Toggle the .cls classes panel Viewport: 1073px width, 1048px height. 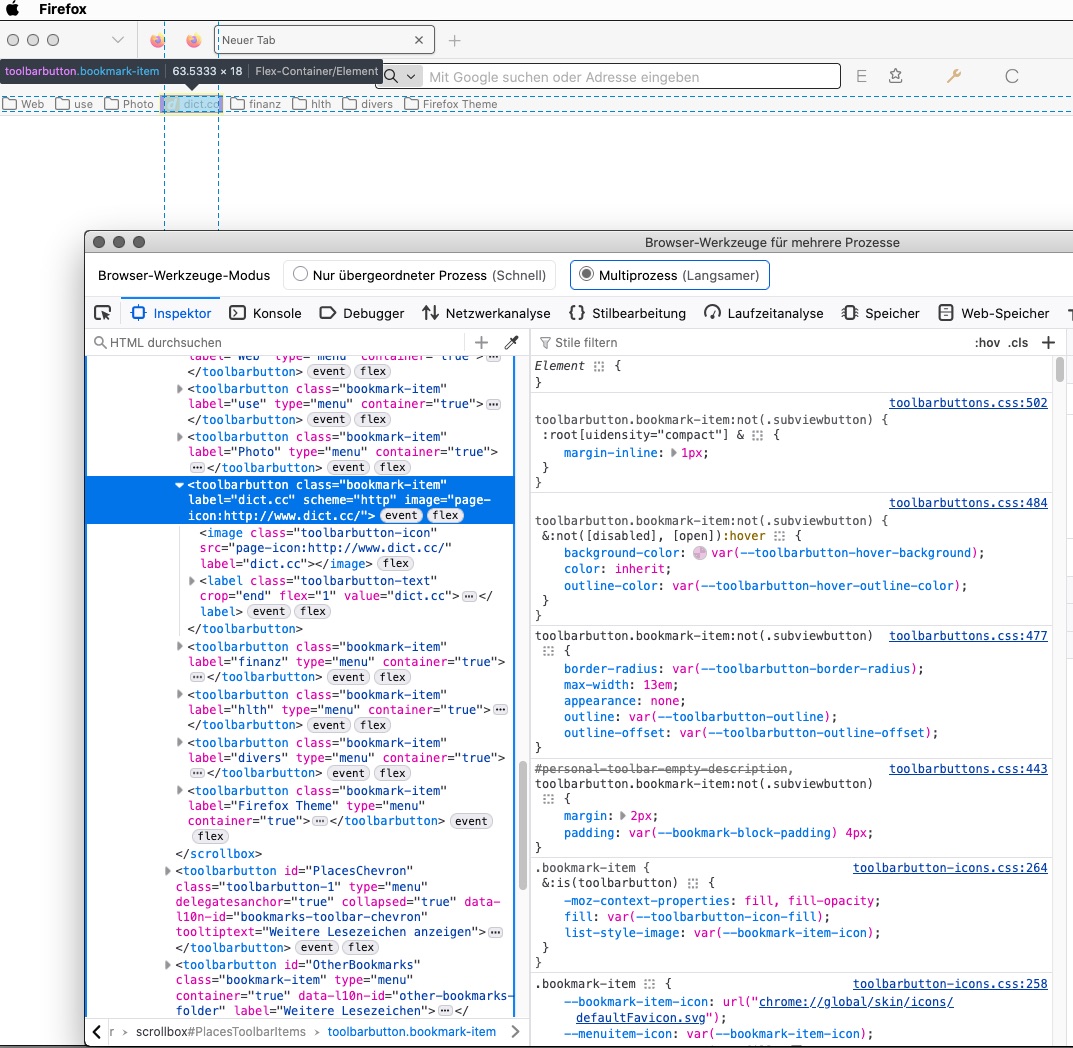pyautogui.click(x=1018, y=343)
